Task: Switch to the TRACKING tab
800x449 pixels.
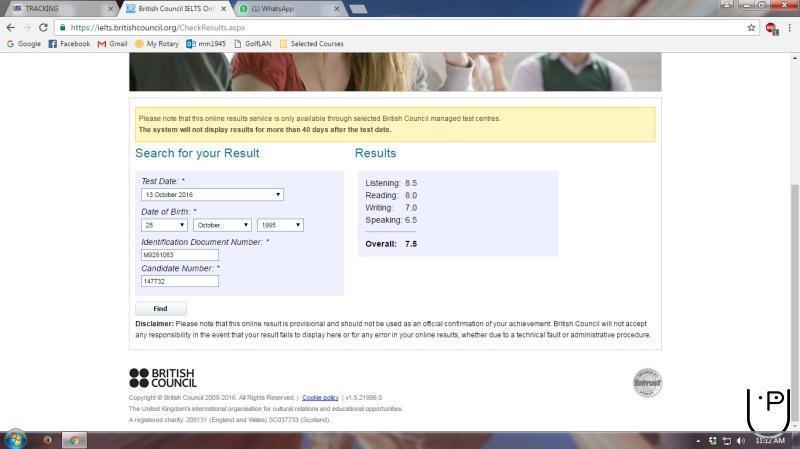Action: 59,9
